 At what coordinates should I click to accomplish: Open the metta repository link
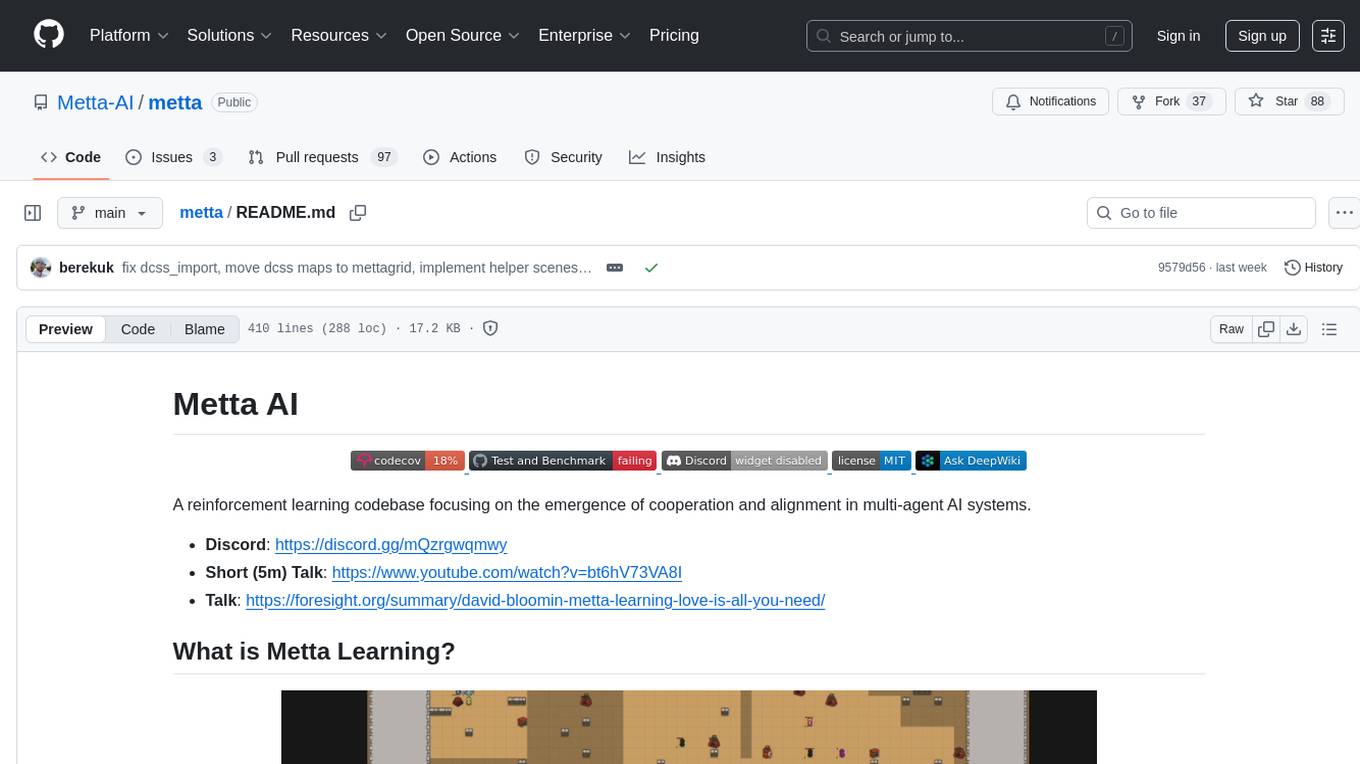click(x=175, y=102)
